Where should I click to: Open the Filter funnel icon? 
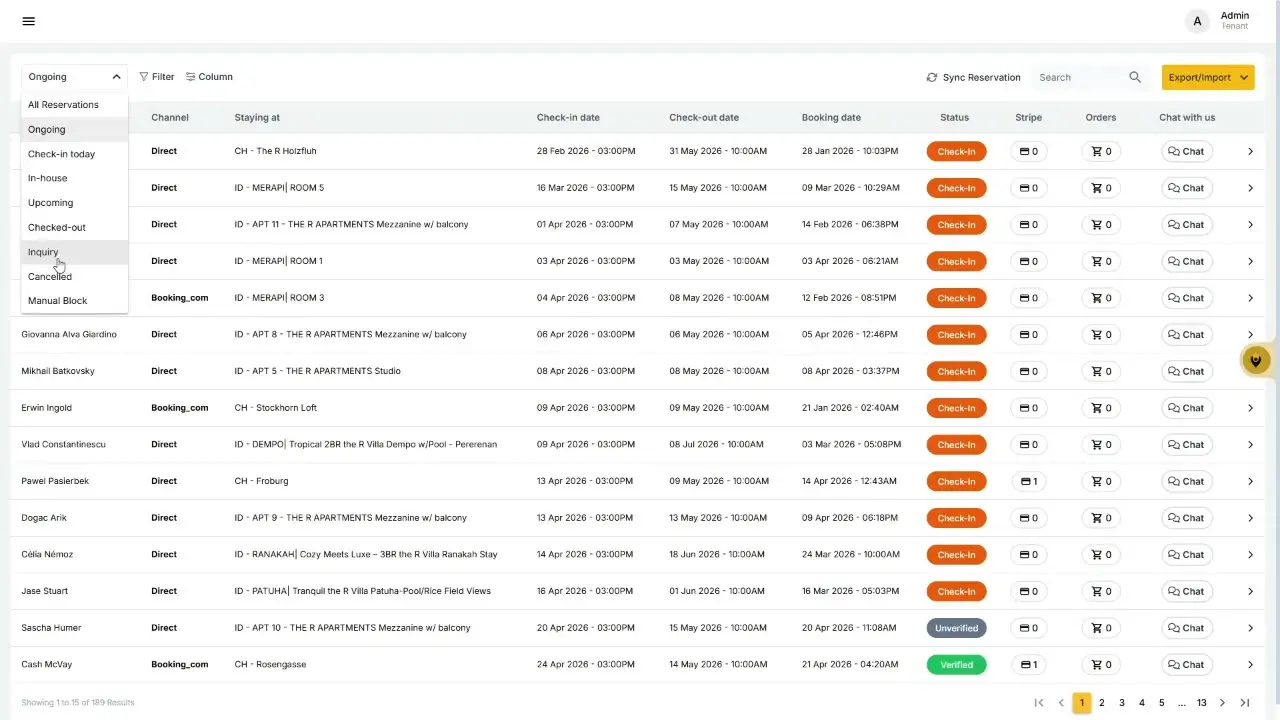pos(144,77)
